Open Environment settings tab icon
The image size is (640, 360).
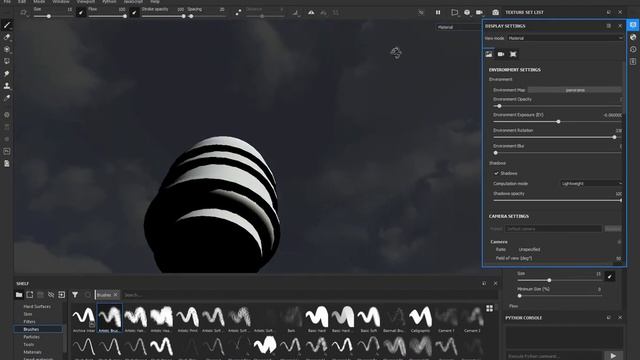[x=489, y=54]
